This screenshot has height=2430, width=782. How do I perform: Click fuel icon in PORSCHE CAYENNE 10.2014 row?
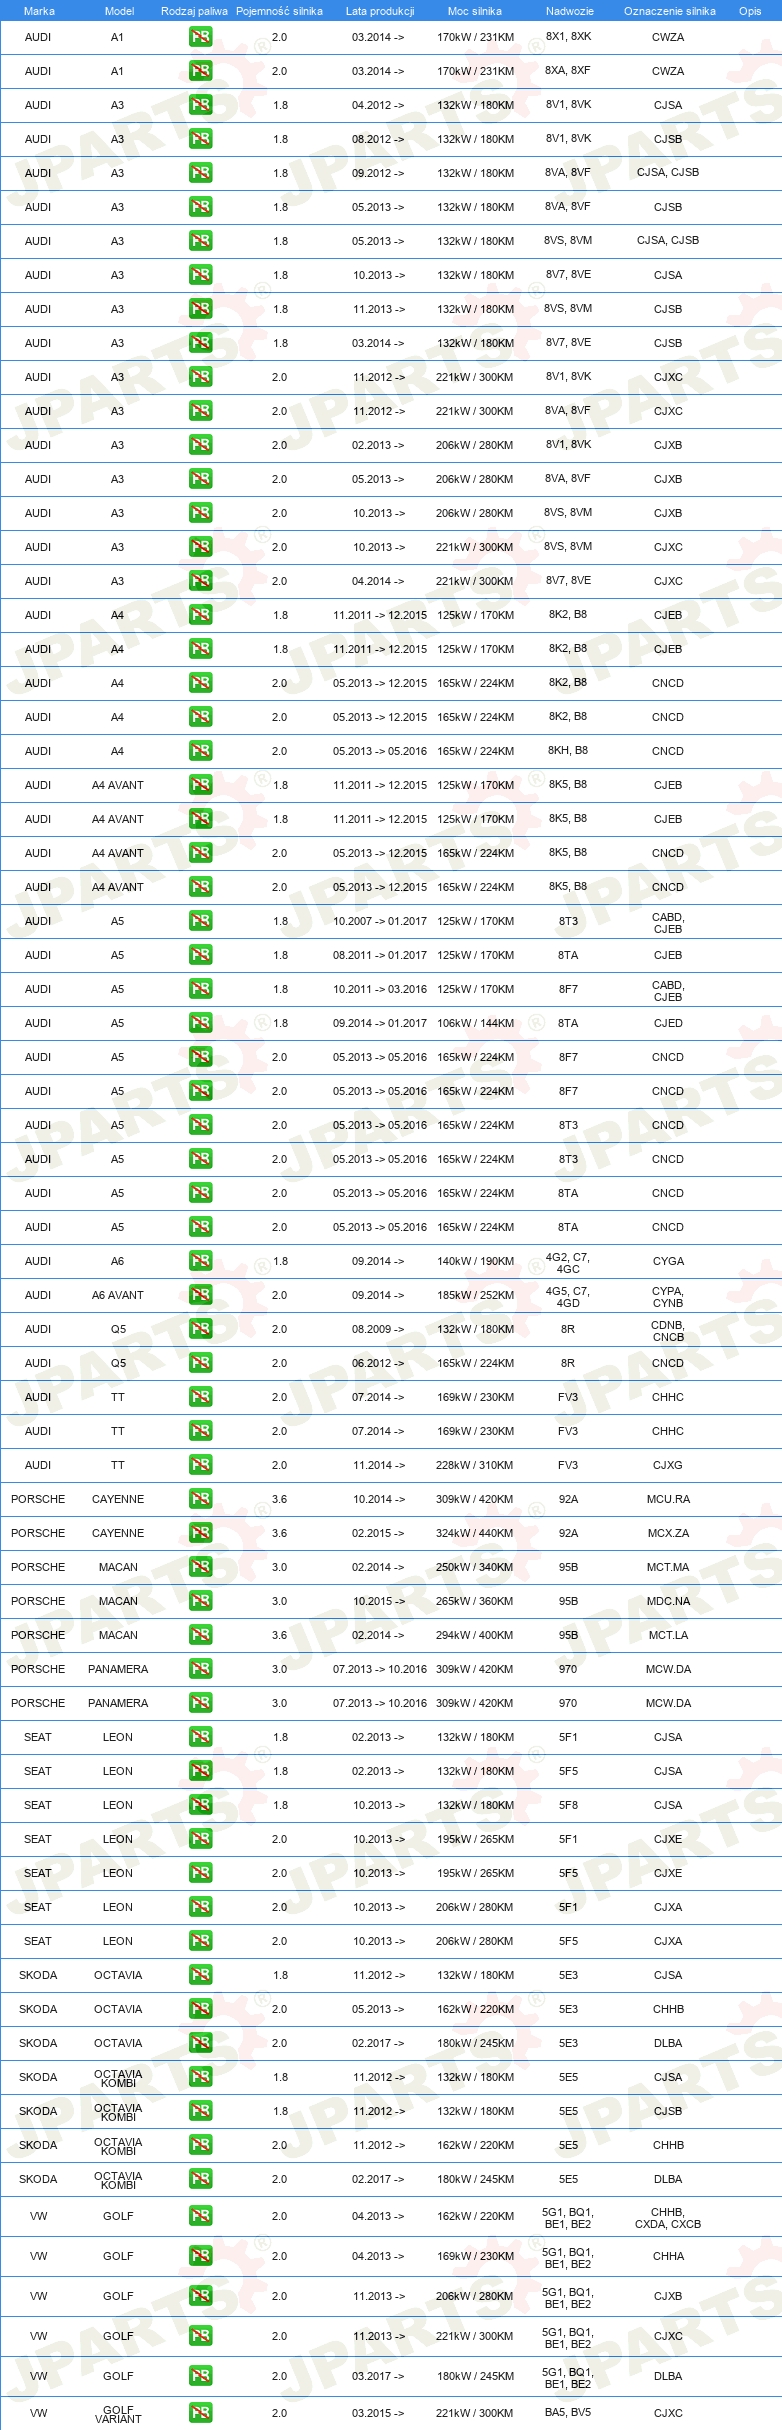click(x=200, y=1499)
